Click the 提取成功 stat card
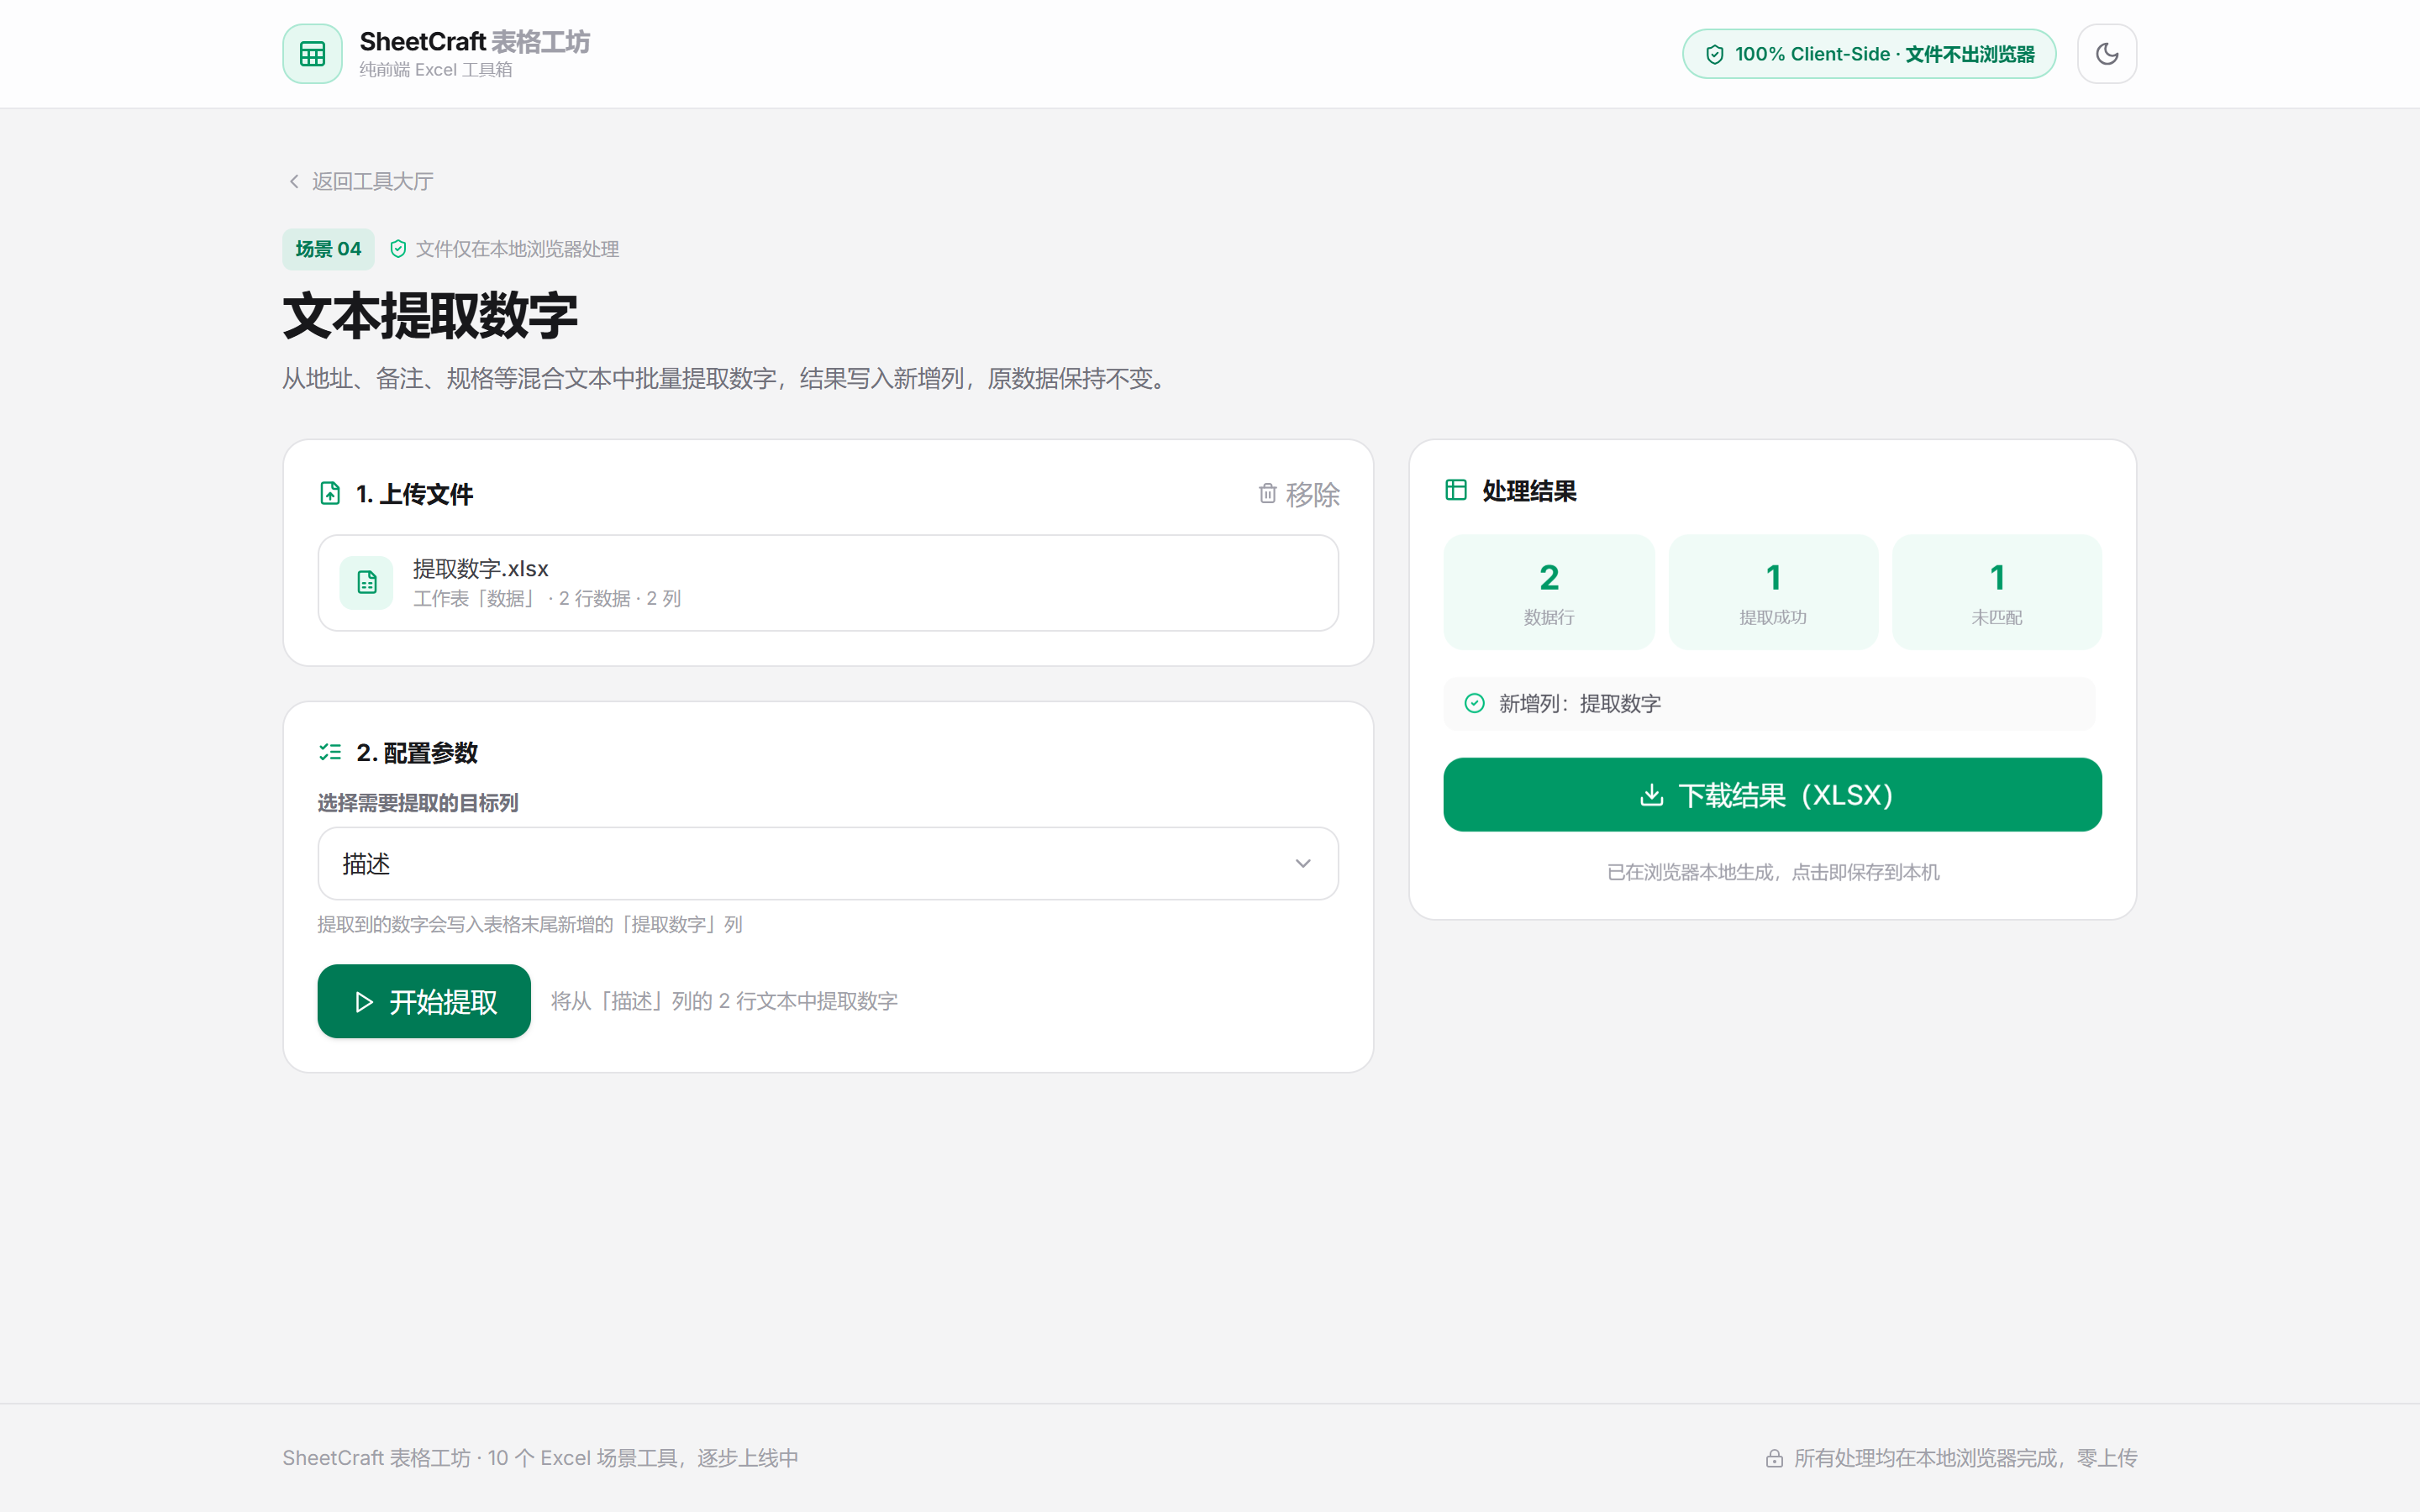This screenshot has height=1512, width=2420. coord(1773,592)
